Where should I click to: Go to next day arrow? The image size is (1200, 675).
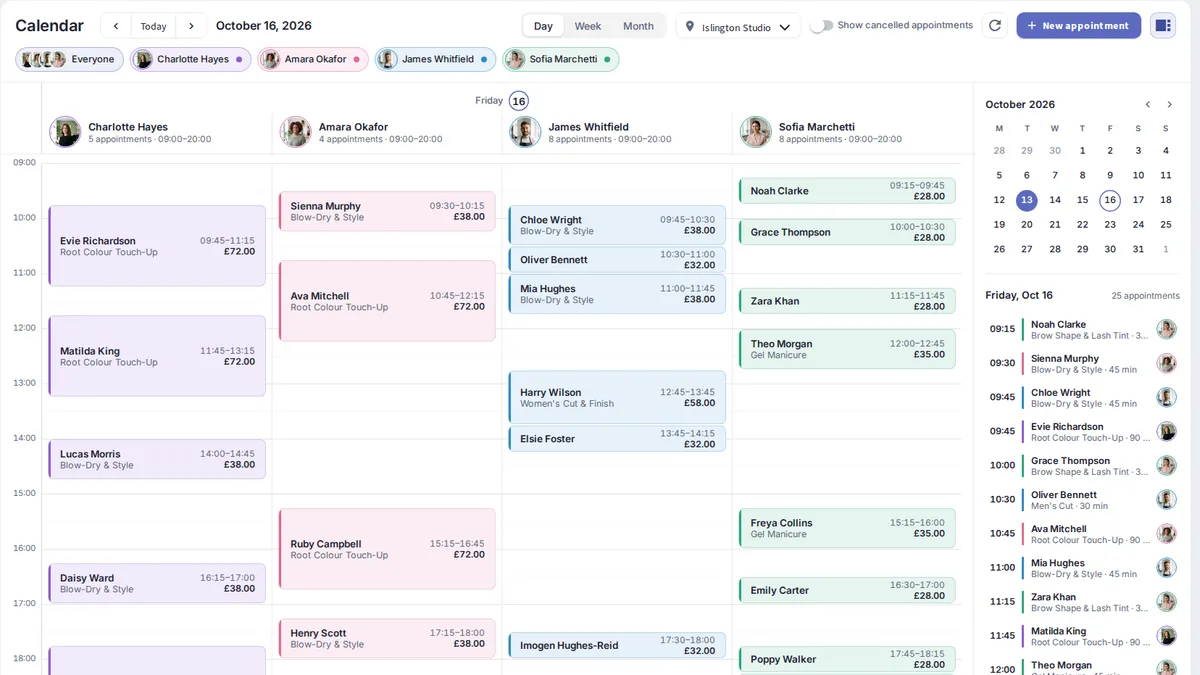click(x=191, y=26)
